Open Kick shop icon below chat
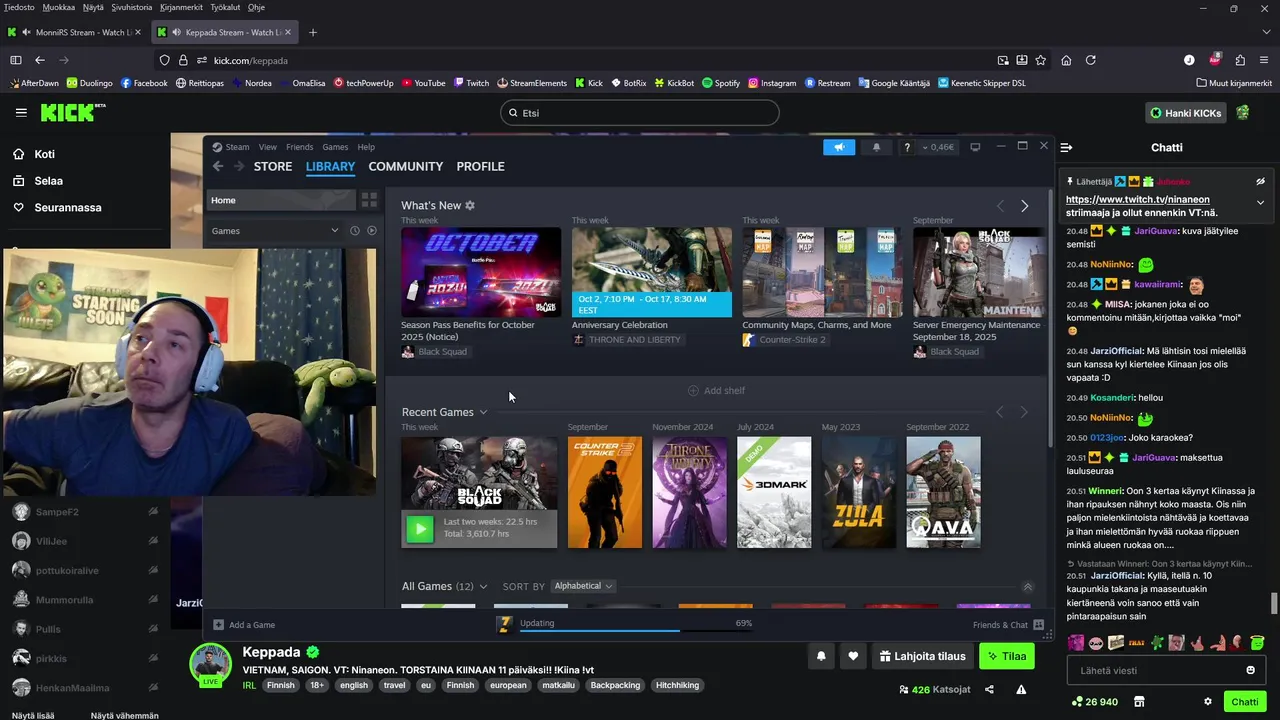Screen dimensions: 1280x720 [1139, 702]
